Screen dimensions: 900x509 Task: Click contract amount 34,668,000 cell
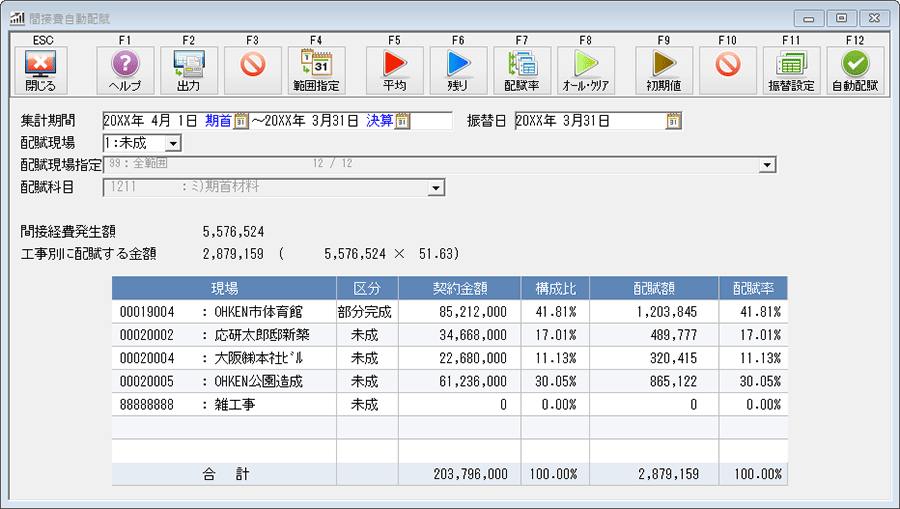click(460, 335)
